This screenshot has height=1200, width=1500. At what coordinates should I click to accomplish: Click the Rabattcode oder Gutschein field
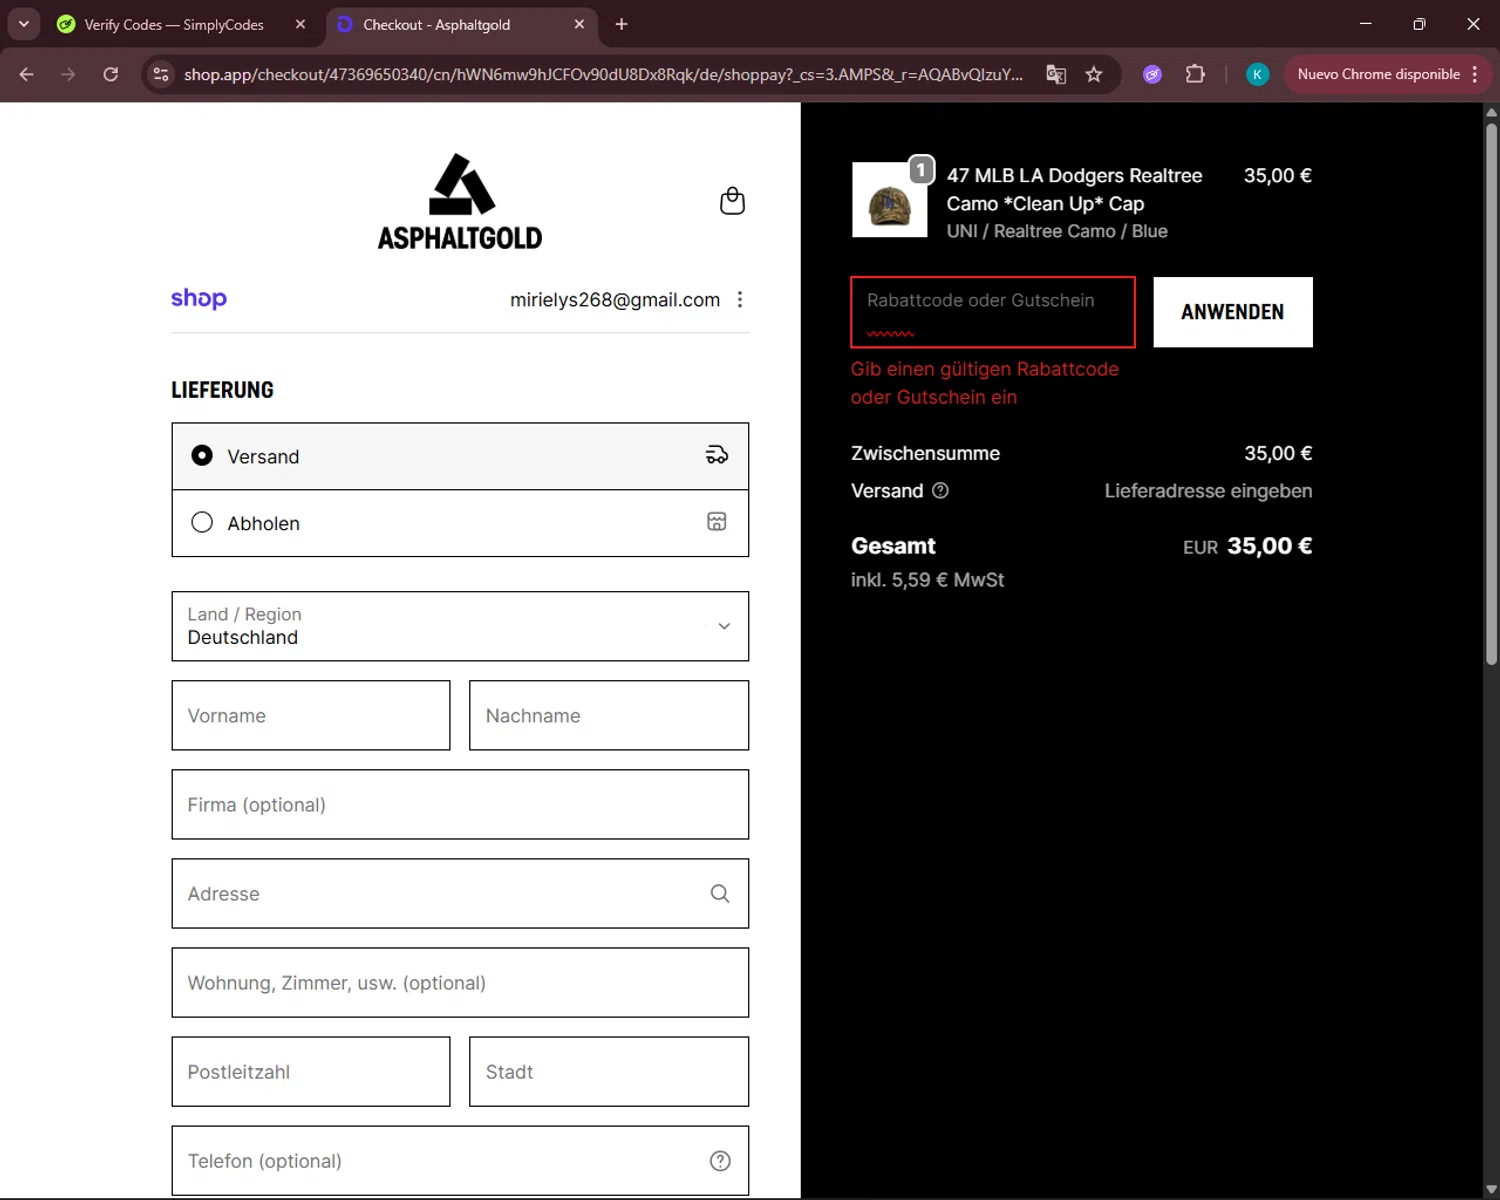[x=993, y=312]
